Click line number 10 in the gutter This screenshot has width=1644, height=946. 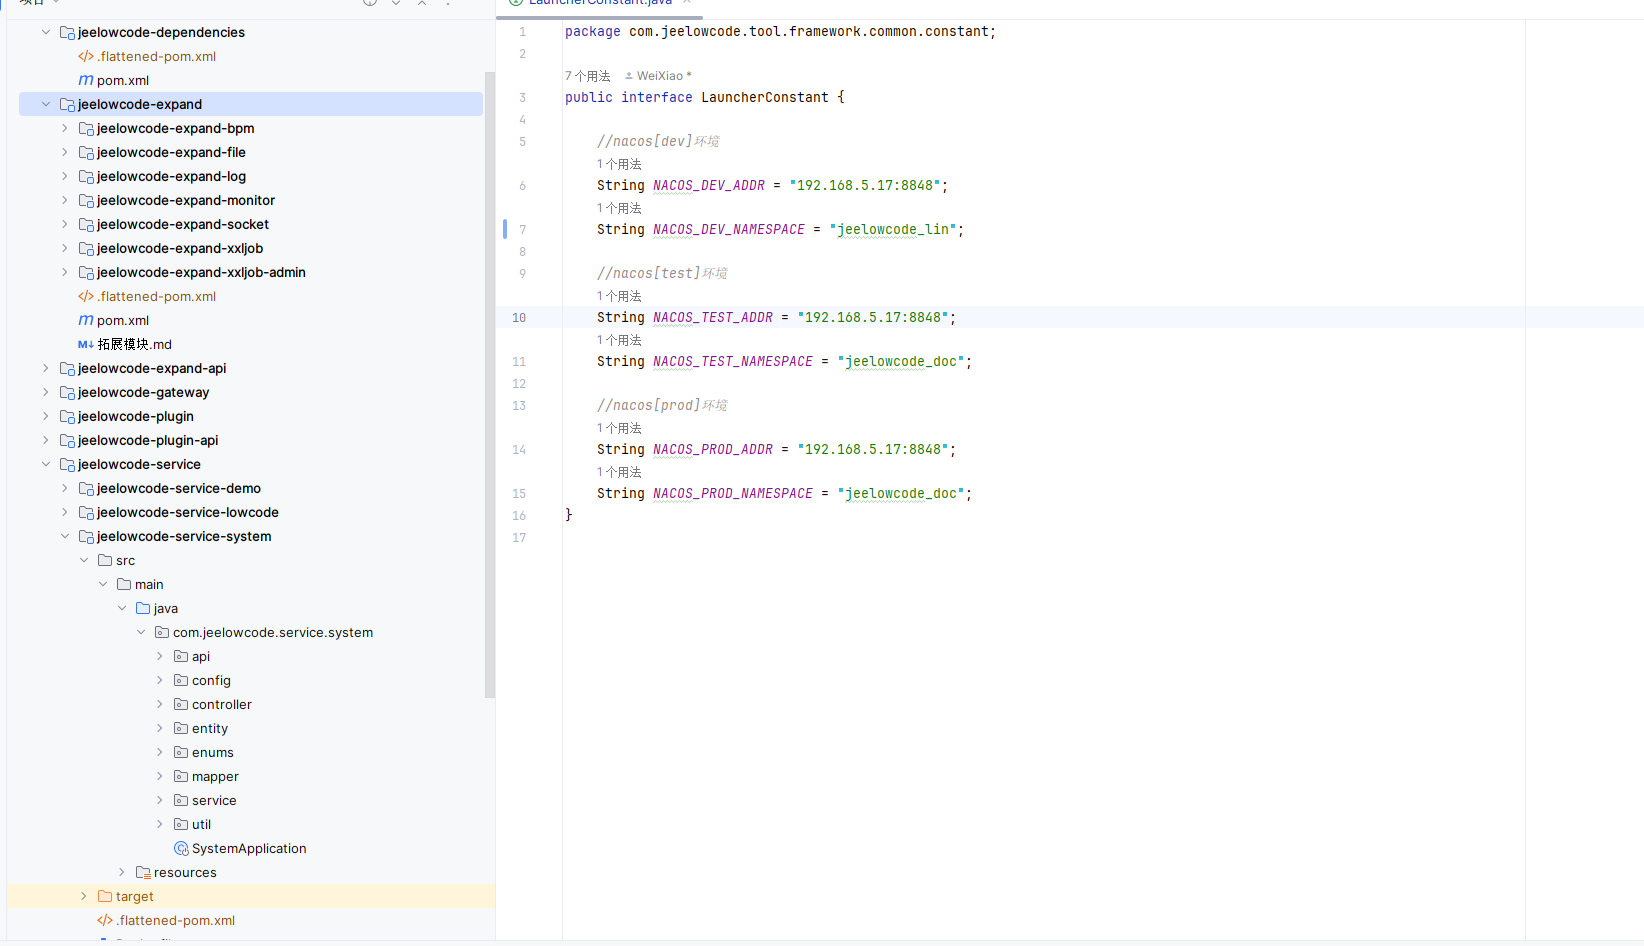519,317
